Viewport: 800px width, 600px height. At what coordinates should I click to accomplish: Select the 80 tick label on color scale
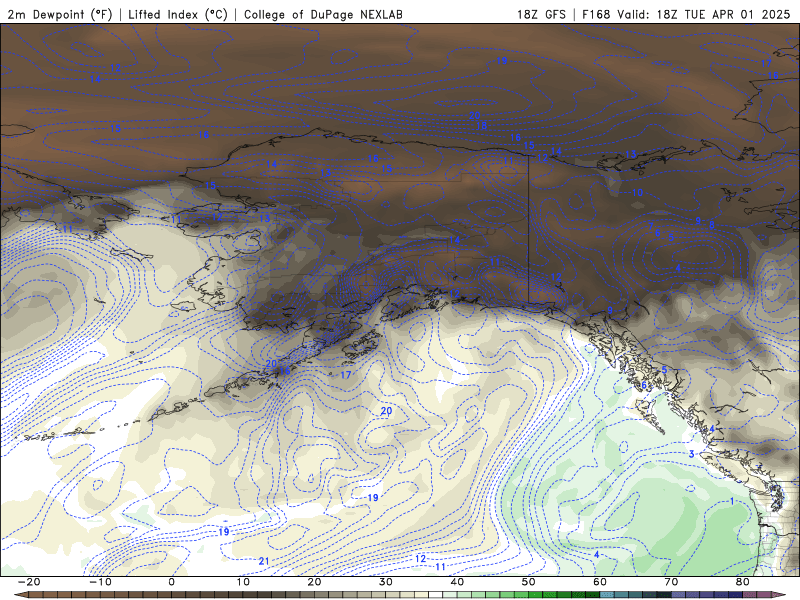743,582
